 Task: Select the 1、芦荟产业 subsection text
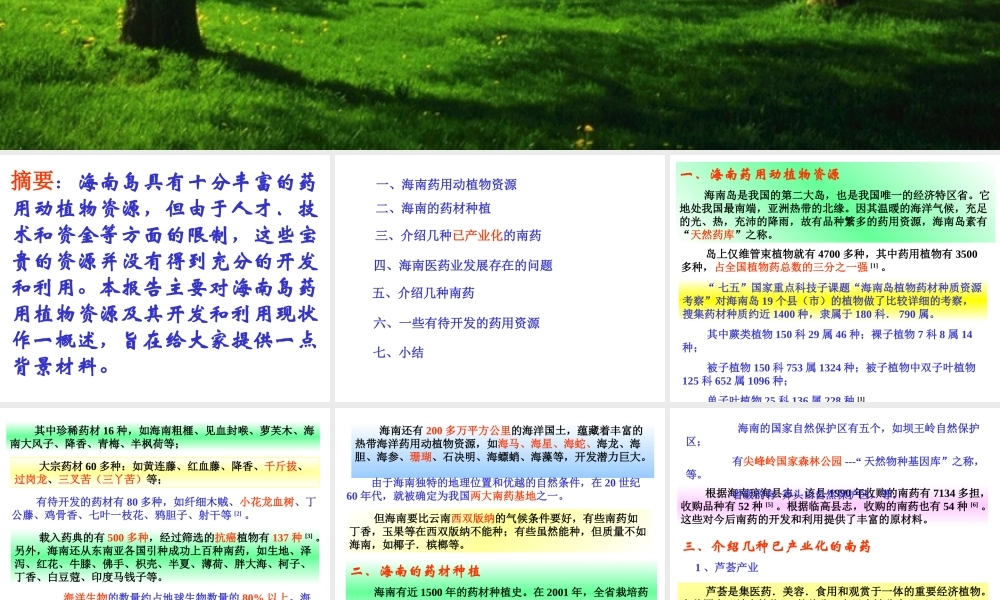pyautogui.click(x=726, y=568)
